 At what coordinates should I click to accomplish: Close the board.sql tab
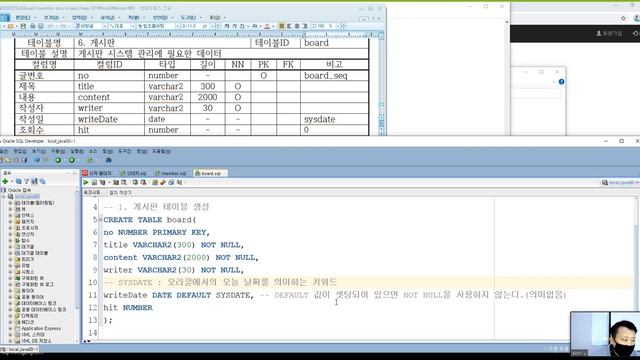pos(224,173)
